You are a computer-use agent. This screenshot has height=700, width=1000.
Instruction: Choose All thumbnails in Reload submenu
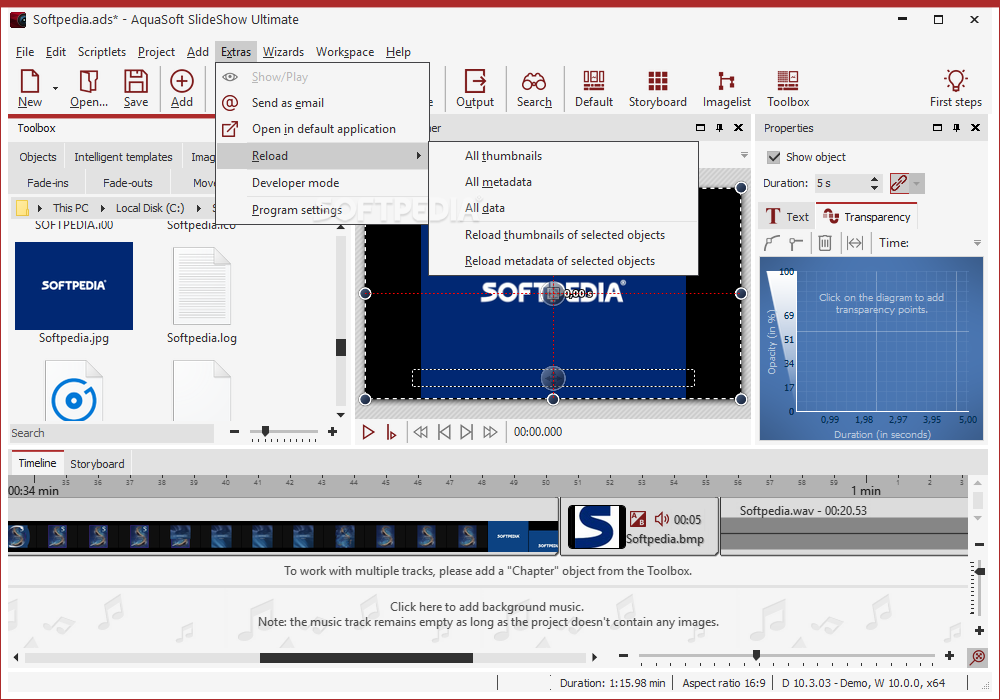(564, 156)
